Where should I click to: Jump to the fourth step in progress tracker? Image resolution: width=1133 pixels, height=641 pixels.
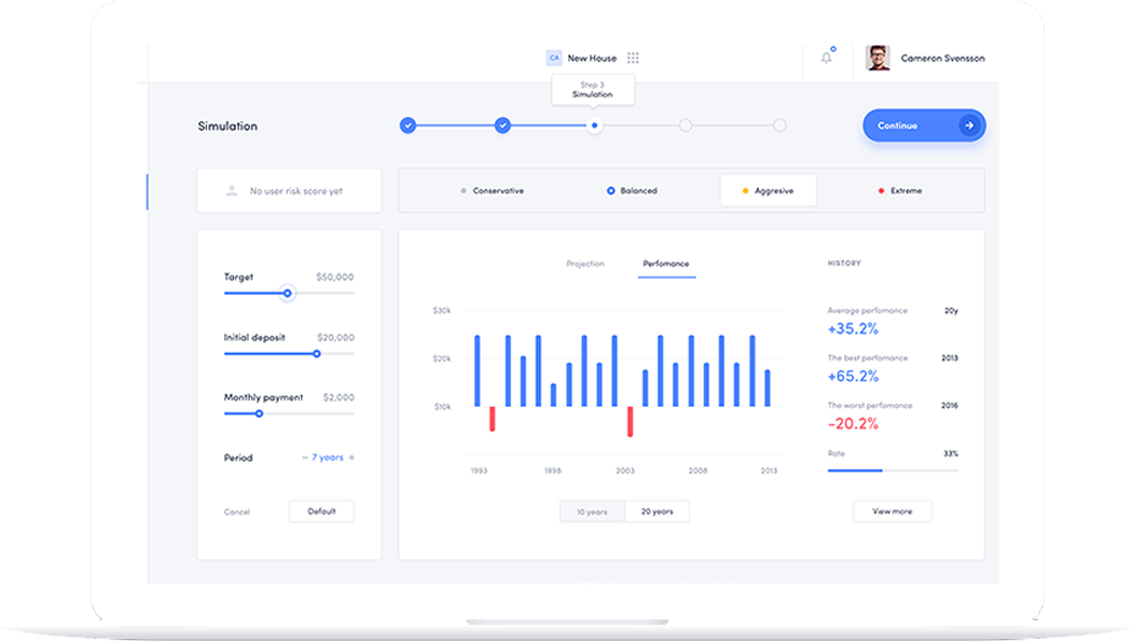[x=685, y=125]
